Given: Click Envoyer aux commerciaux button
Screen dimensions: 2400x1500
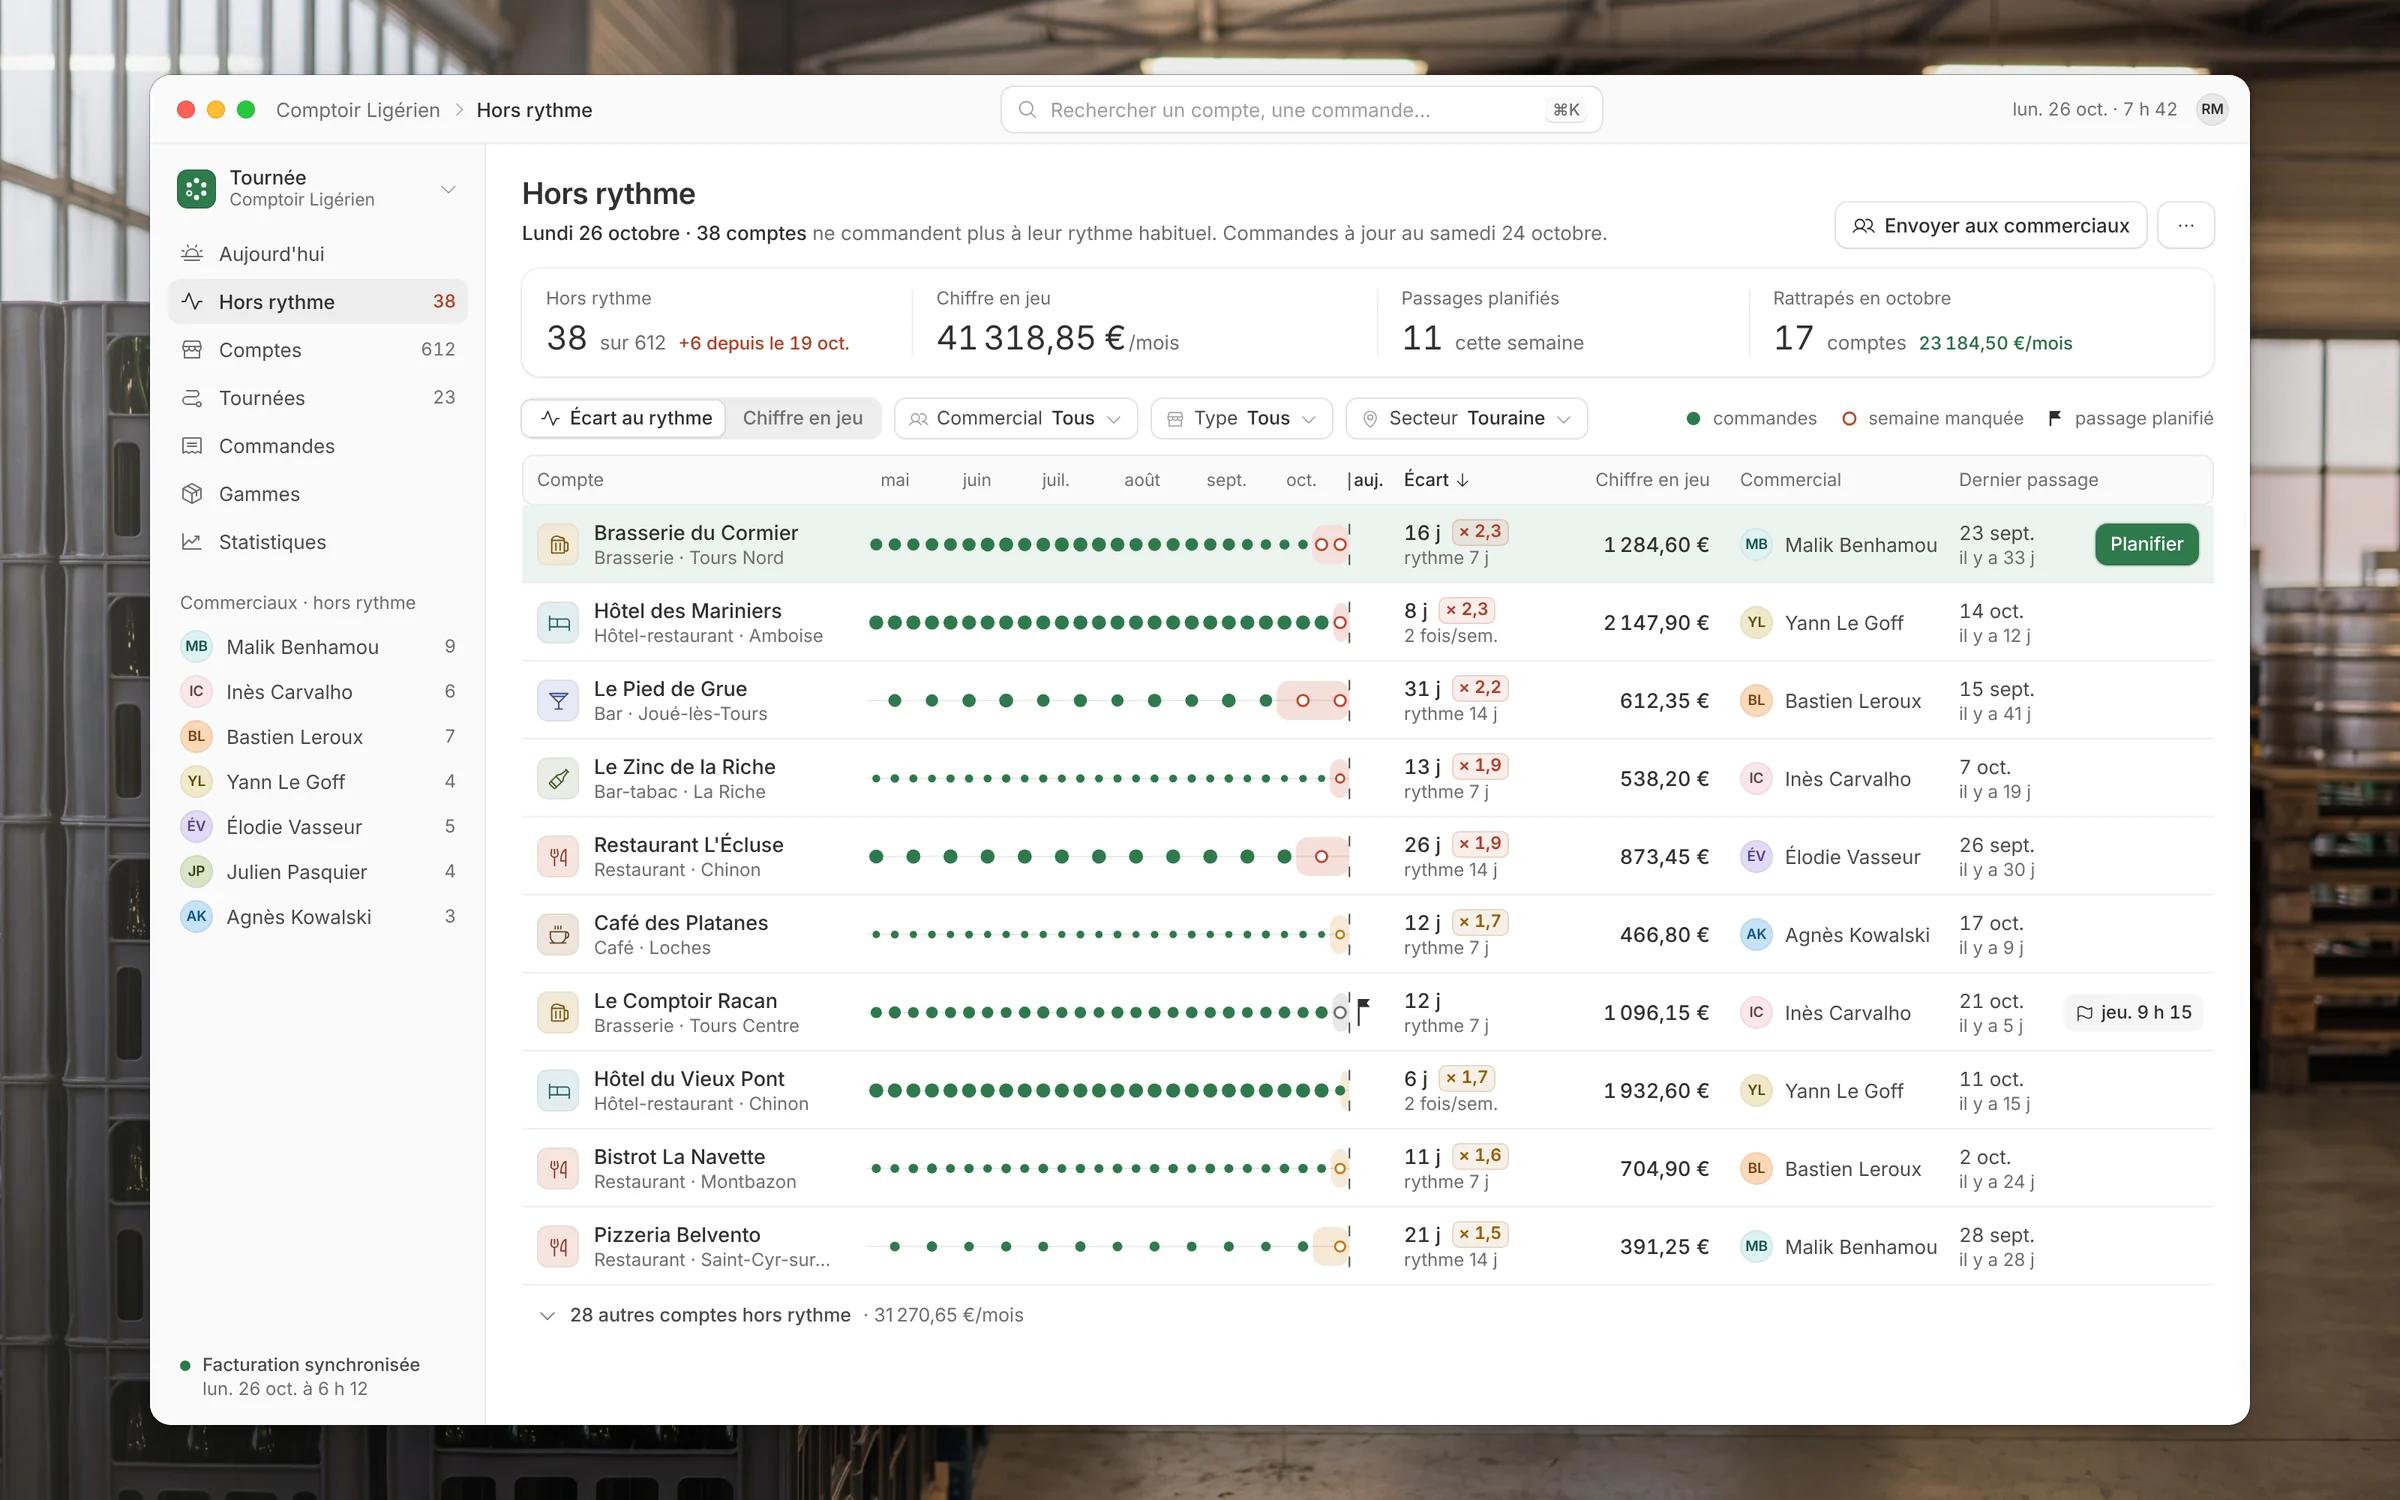Looking at the screenshot, I should click(1990, 226).
